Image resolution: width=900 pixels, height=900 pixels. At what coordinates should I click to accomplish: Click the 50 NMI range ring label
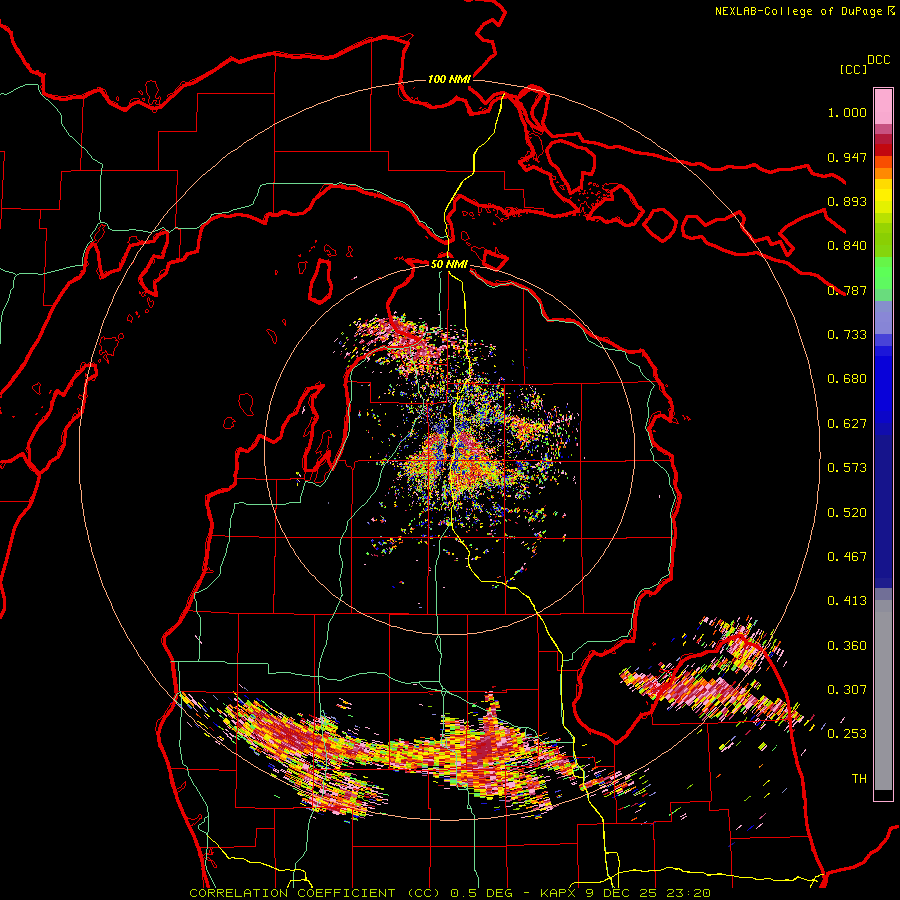(449, 264)
